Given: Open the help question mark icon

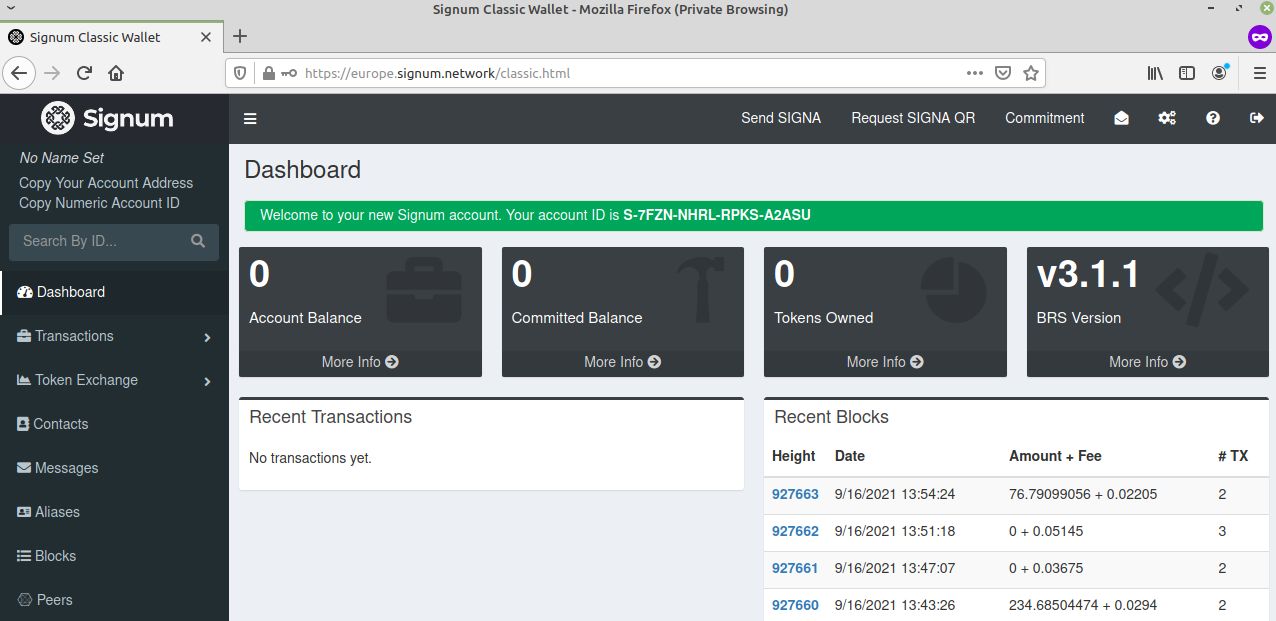Looking at the screenshot, I should click(x=1213, y=118).
